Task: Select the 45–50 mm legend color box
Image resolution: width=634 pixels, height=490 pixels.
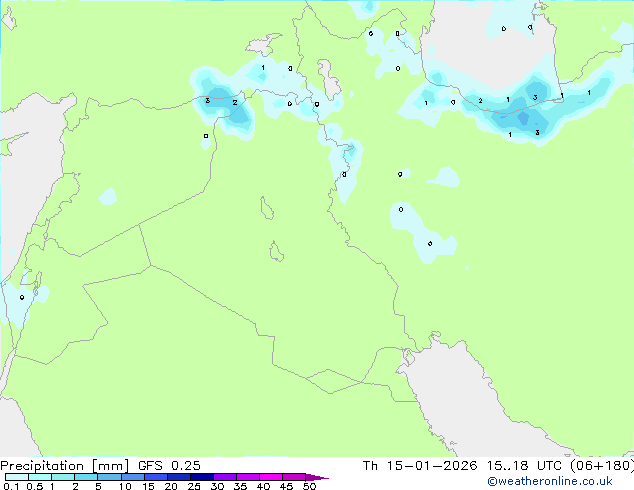Action: click(294, 477)
